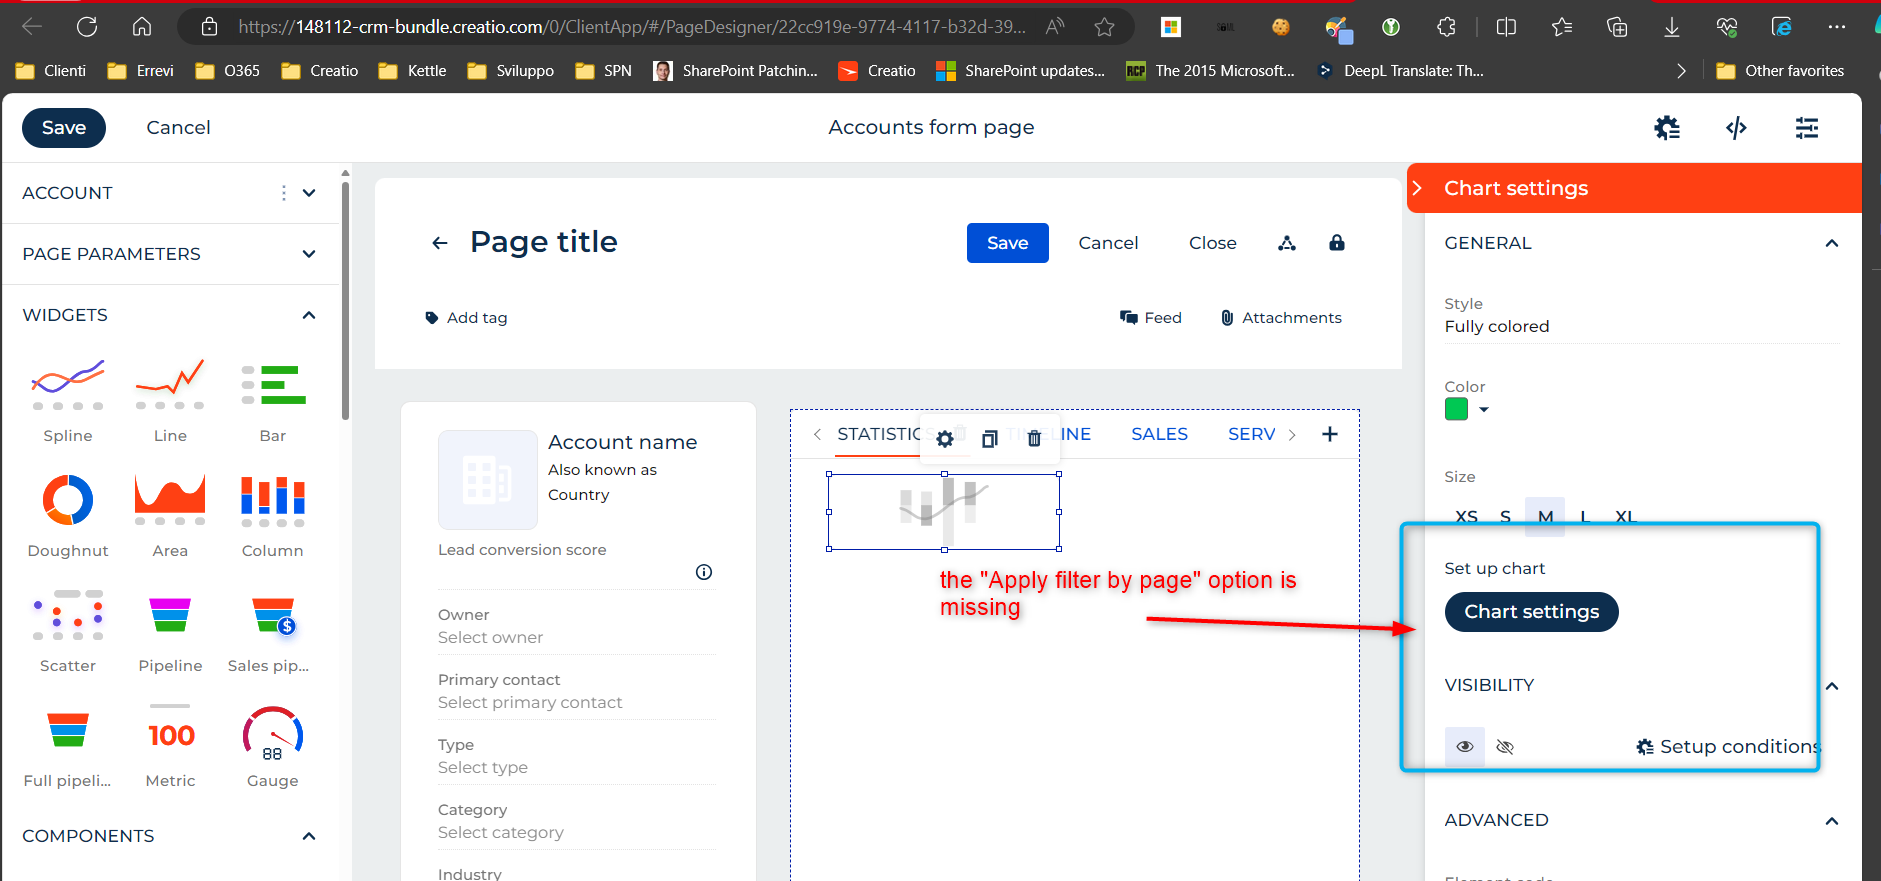Choose S chart size
Viewport: 1881px width, 881px height.
tap(1506, 517)
